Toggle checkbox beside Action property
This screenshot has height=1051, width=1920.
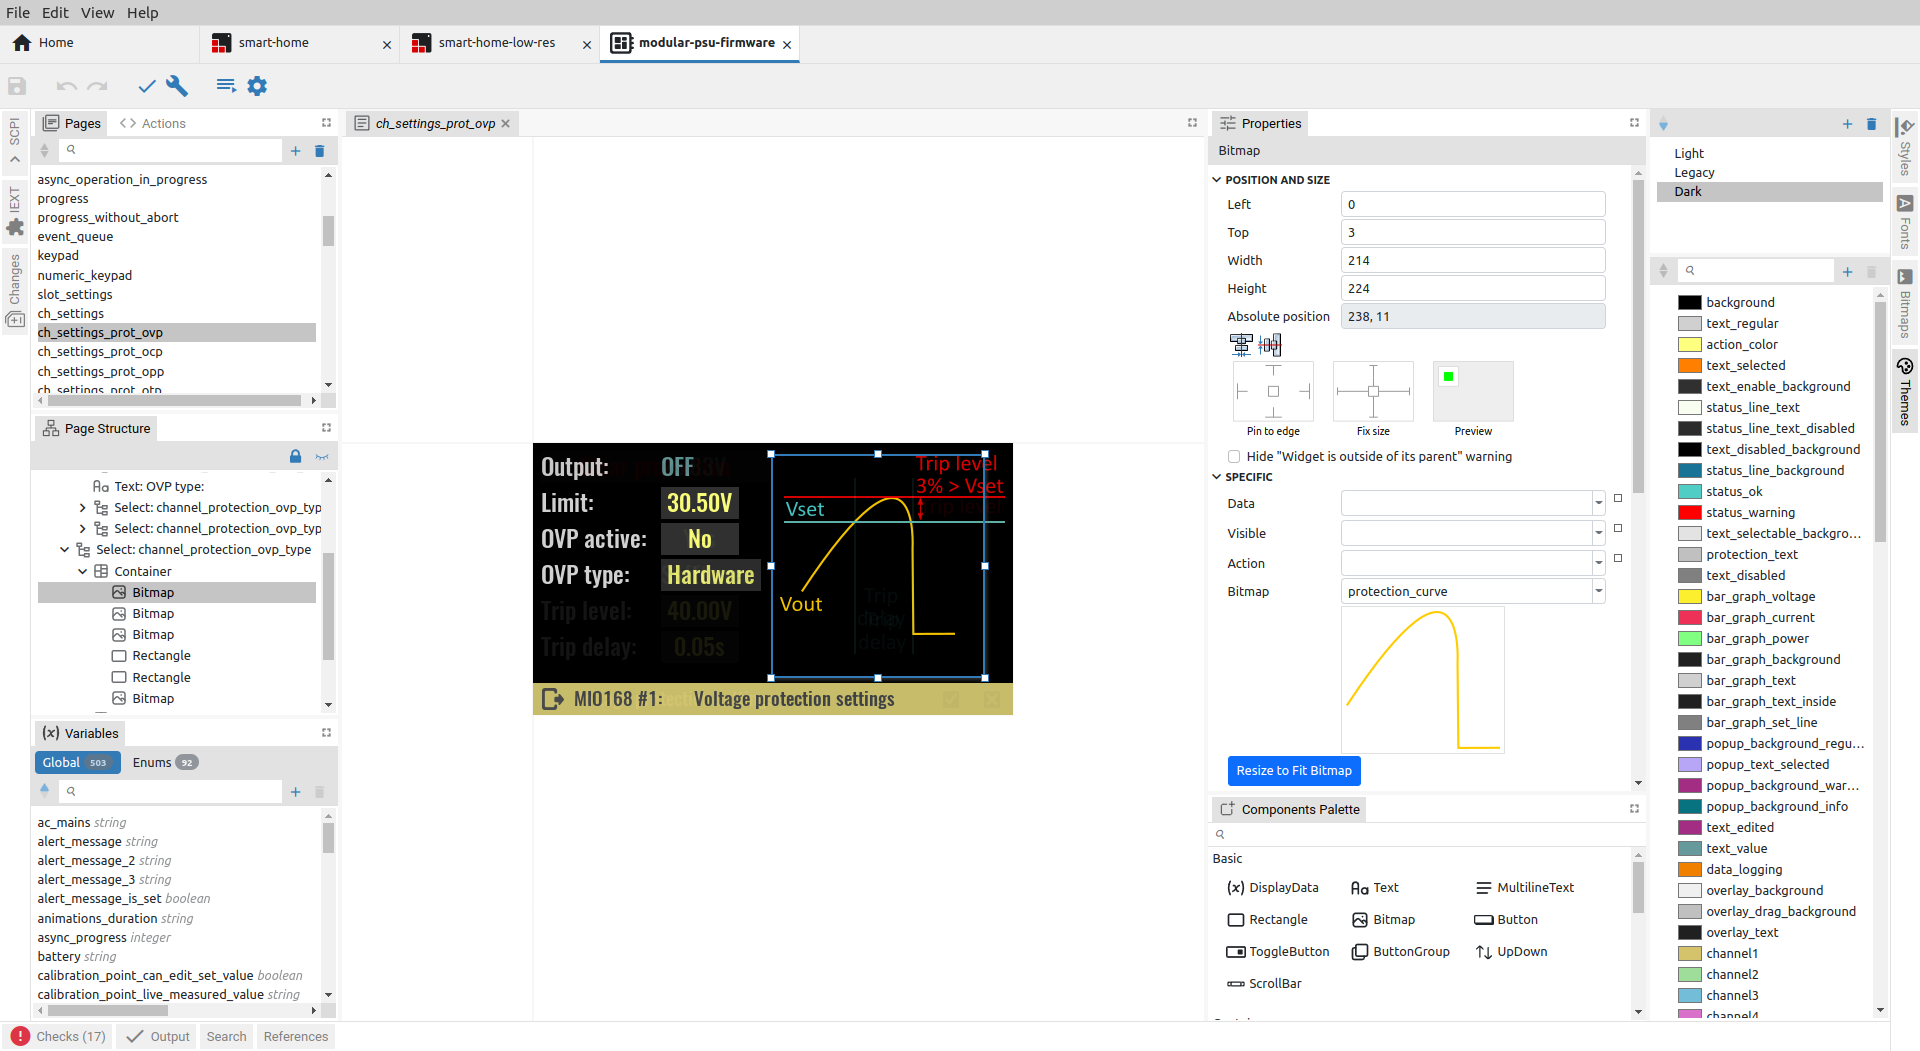(x=1618, y=558)
